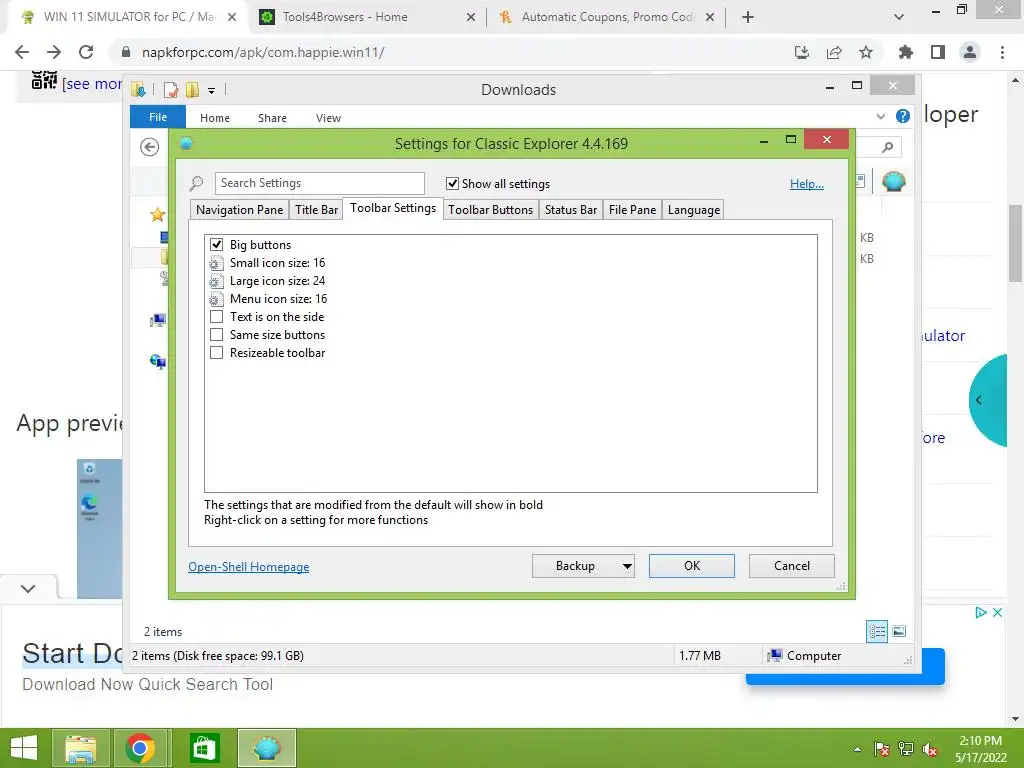The height and width of the screenshot is (768, 1024).
Task: Click the magnifier icon beside Search Settings
Action: click(196, 184)
